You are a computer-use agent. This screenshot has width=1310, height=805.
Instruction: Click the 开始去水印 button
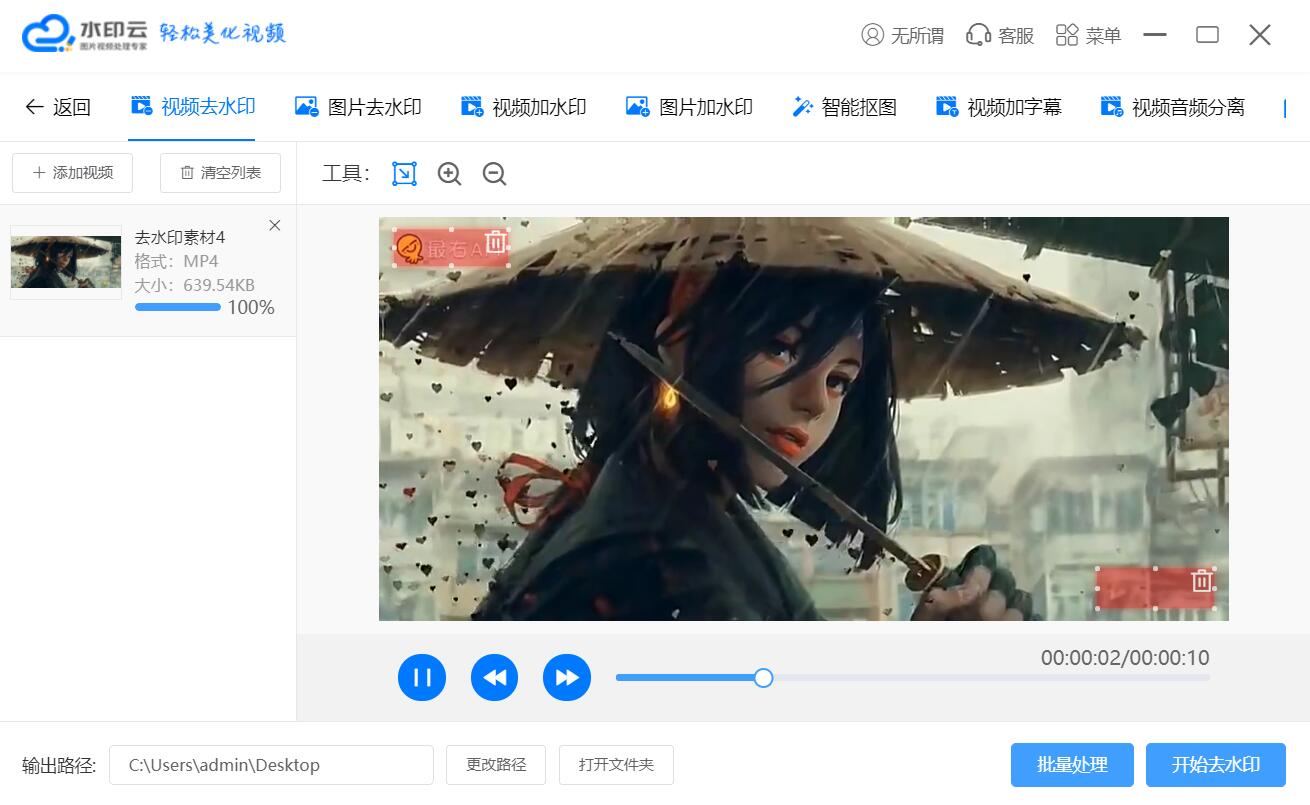[x=1215, y=765]
